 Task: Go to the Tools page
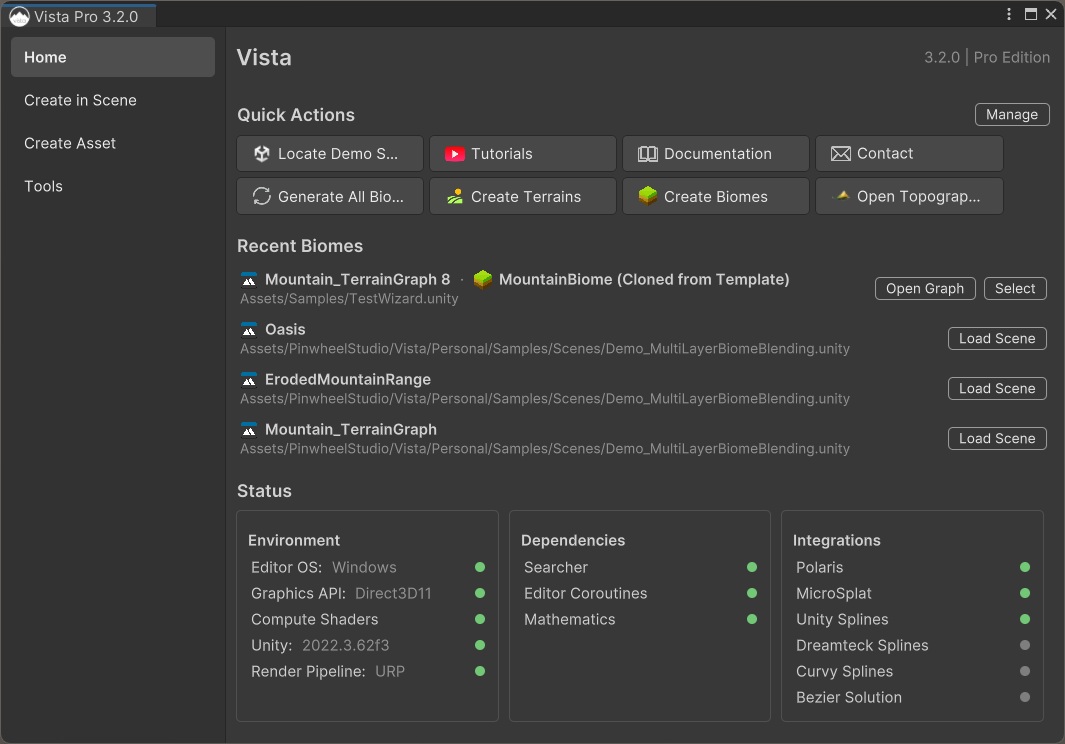click(113, 186)
